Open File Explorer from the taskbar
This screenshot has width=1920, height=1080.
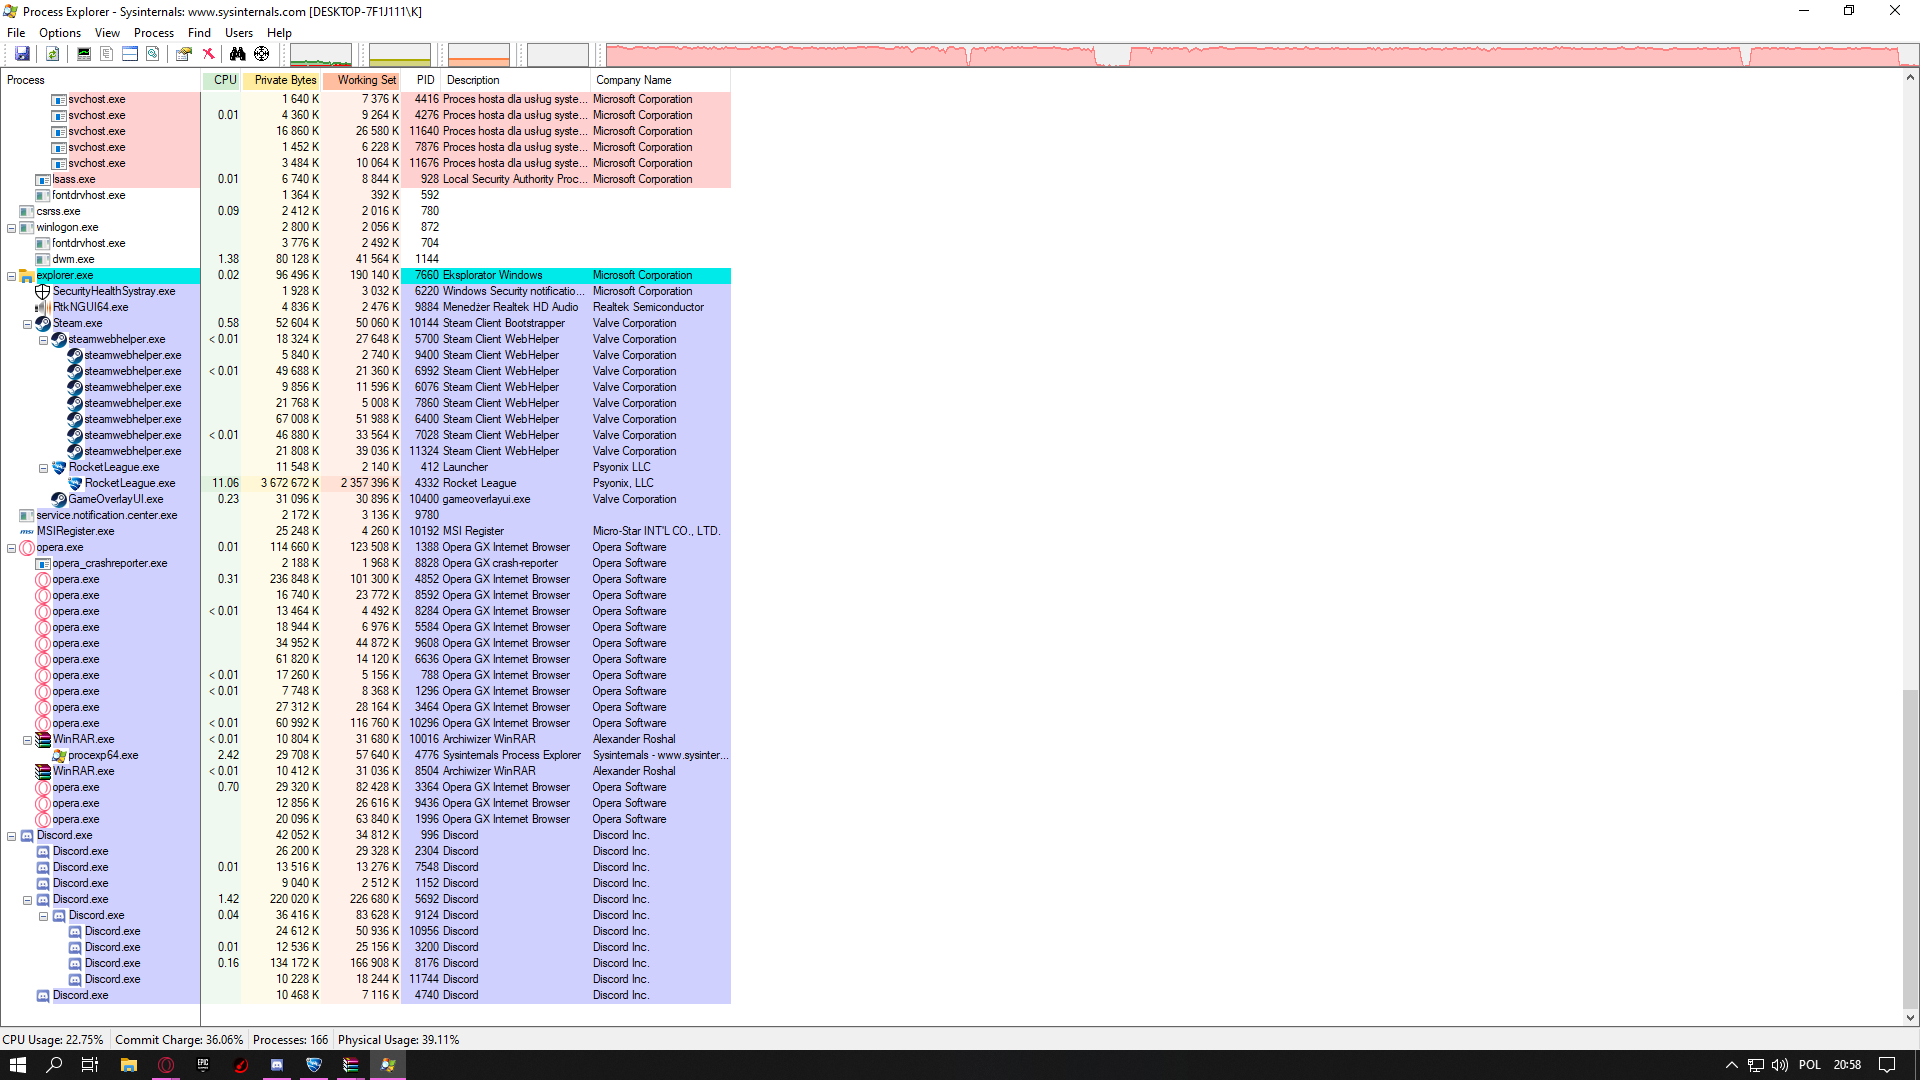tap(129, 1065)
